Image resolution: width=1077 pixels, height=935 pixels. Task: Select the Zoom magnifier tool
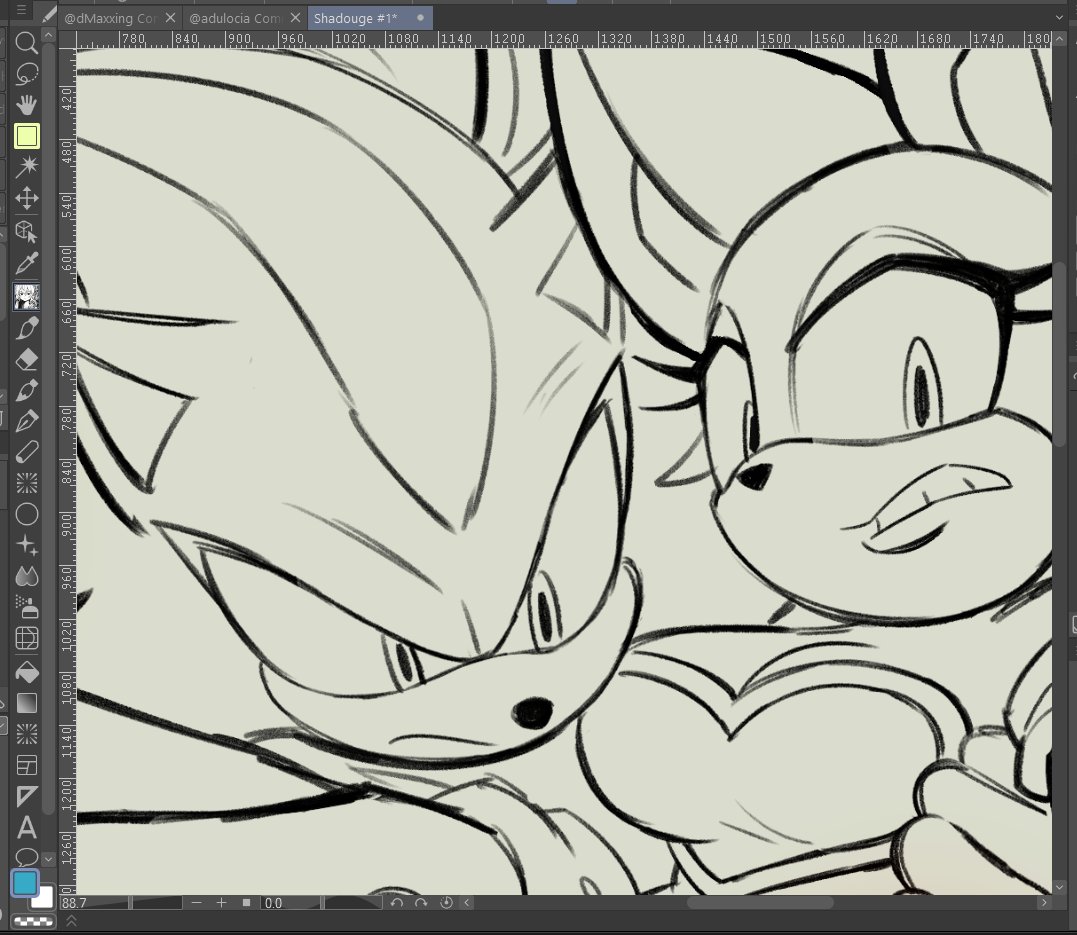click(26, 43)
